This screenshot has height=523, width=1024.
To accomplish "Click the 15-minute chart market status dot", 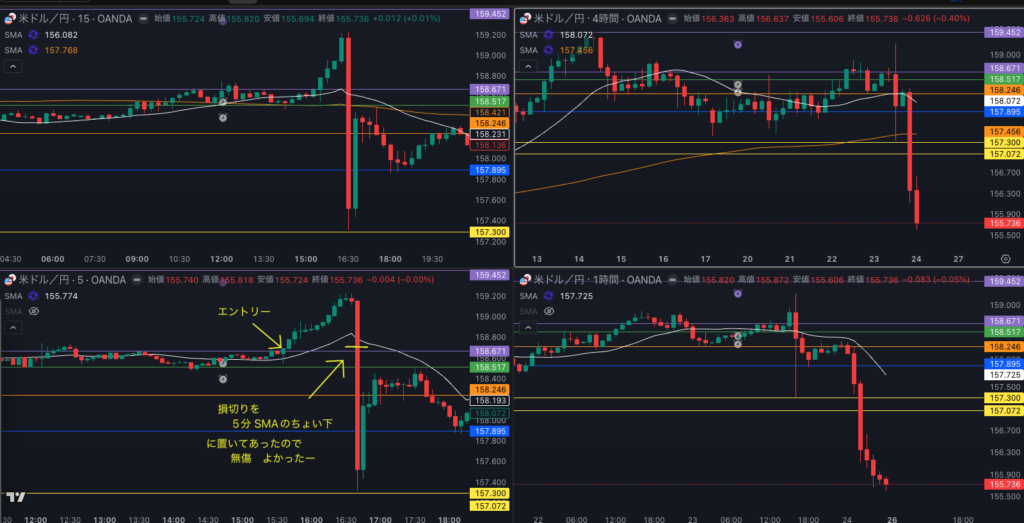I will pos(143,18).
